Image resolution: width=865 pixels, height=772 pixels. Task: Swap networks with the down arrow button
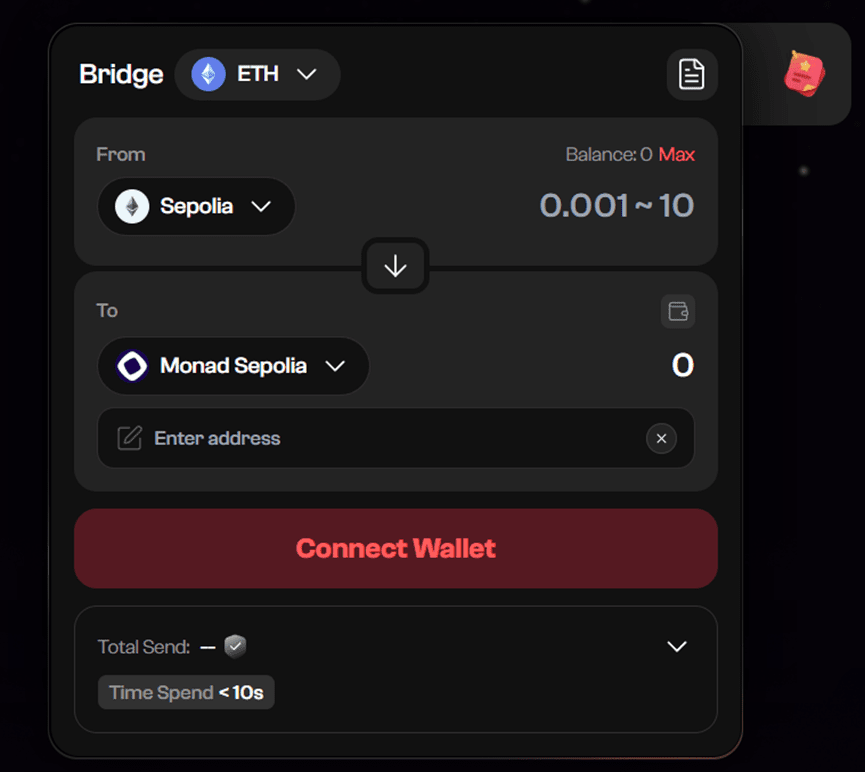tap(395, 266)
